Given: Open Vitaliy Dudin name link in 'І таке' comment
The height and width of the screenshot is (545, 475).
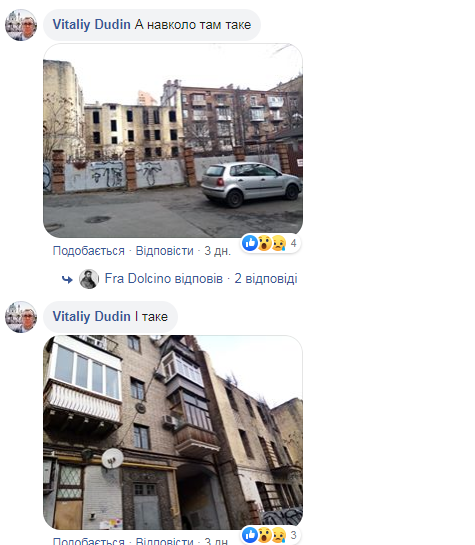Looking at the screenshot, I should click(91, 317).
